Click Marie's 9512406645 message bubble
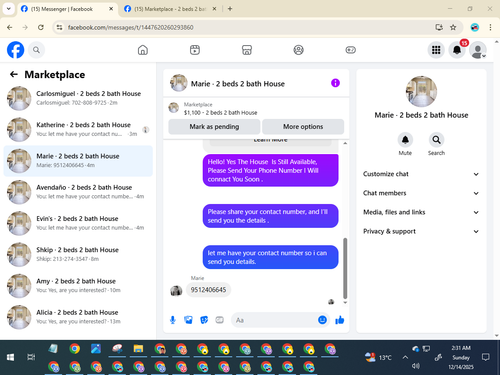 click(x=208, y=290)
